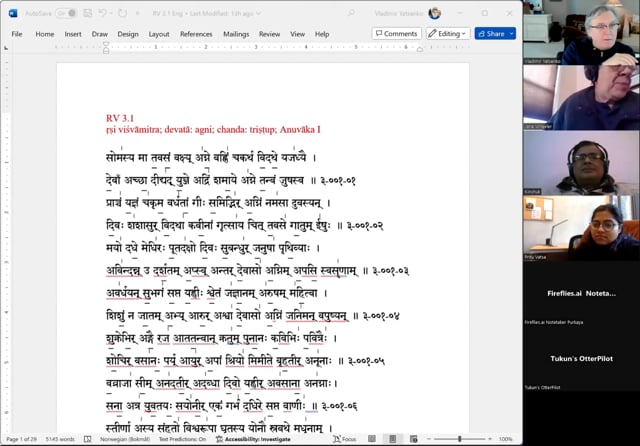
Task: Select the headphones-wearing participant video thumbnail
Action: click(582, 163)
